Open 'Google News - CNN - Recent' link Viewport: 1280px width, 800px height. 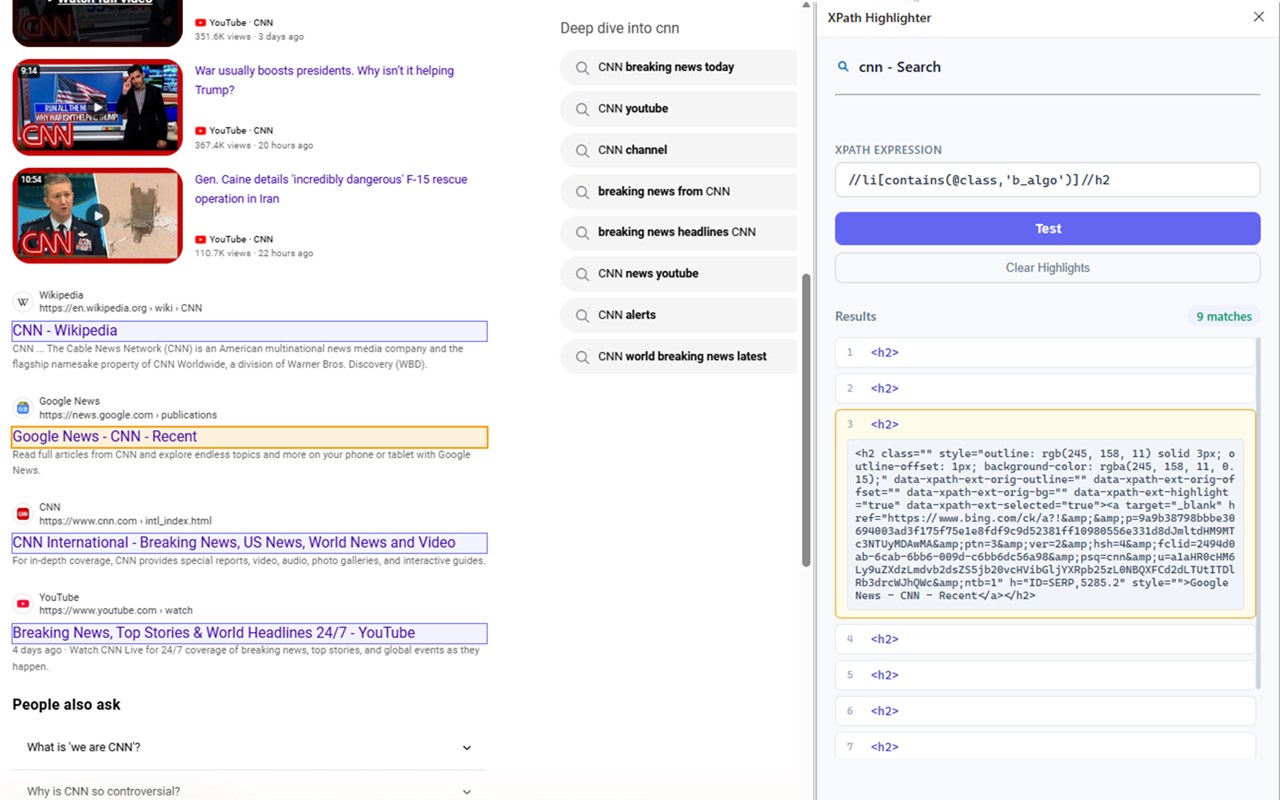105,437
